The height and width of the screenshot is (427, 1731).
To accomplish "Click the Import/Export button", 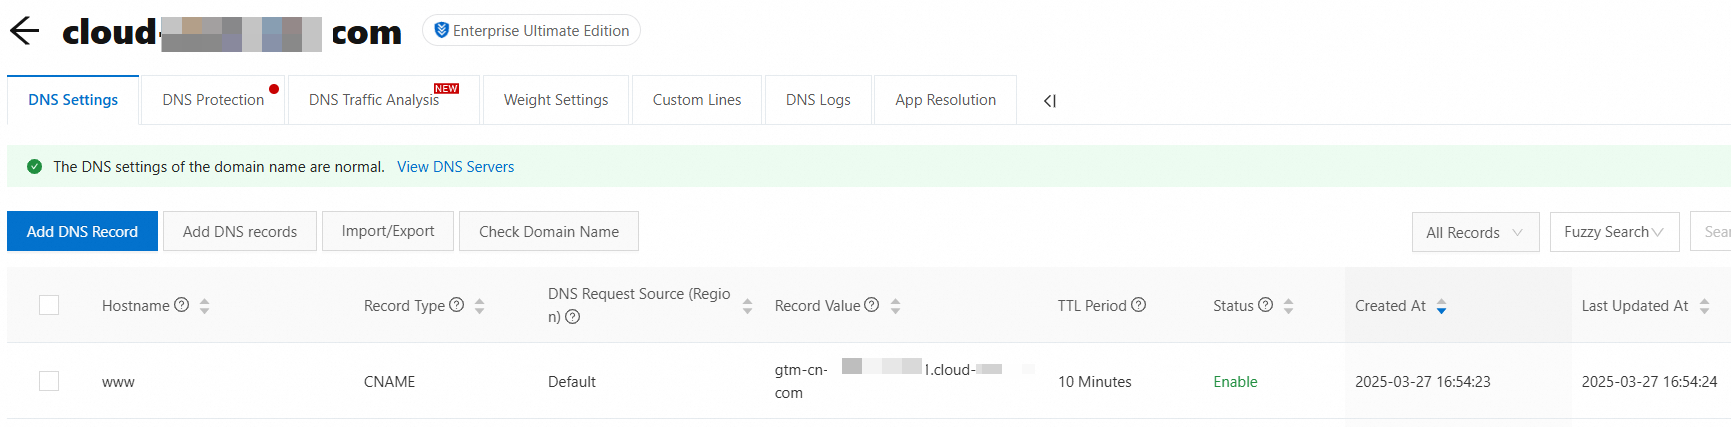I will click(x=388, y=231).
